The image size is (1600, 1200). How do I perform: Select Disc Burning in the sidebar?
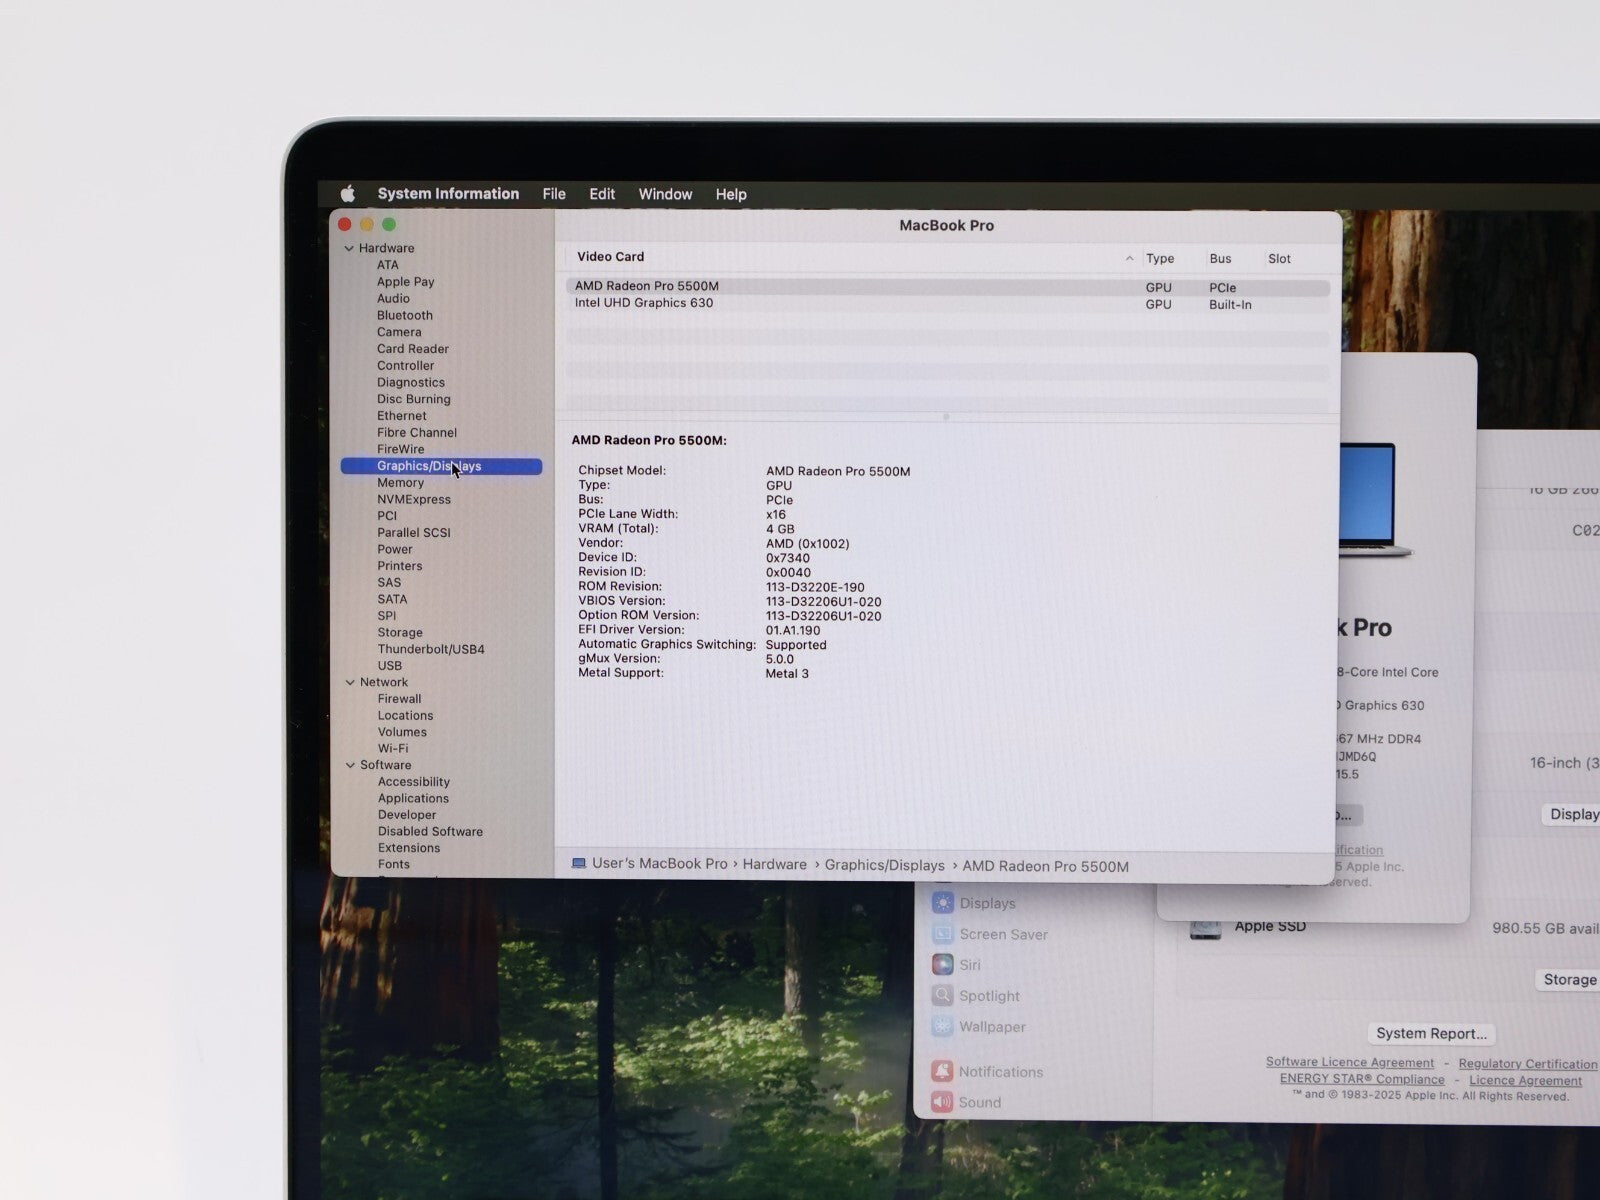click(413, 399)
